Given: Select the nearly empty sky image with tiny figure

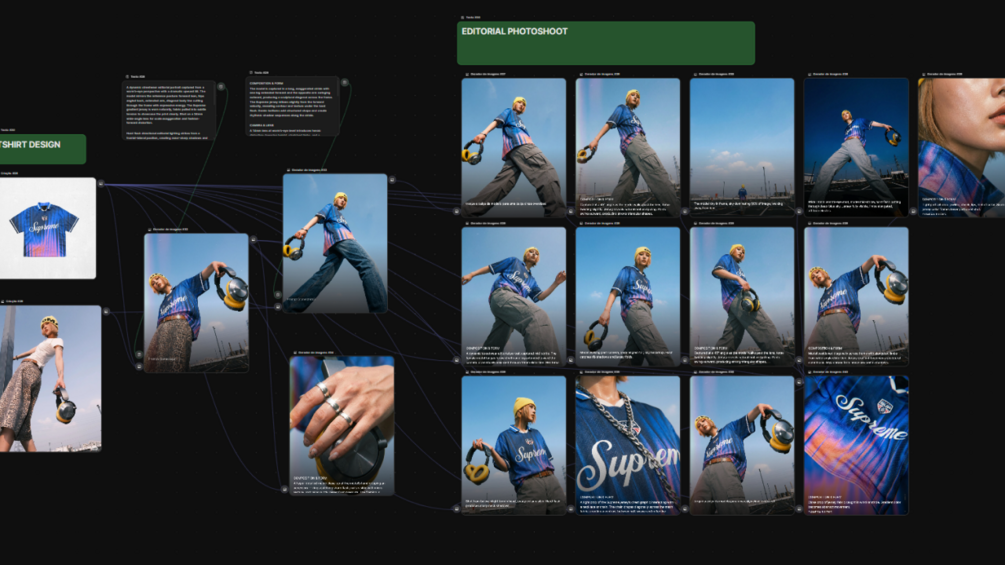Looking at the screenshot, I should click(x=742, y=147).
